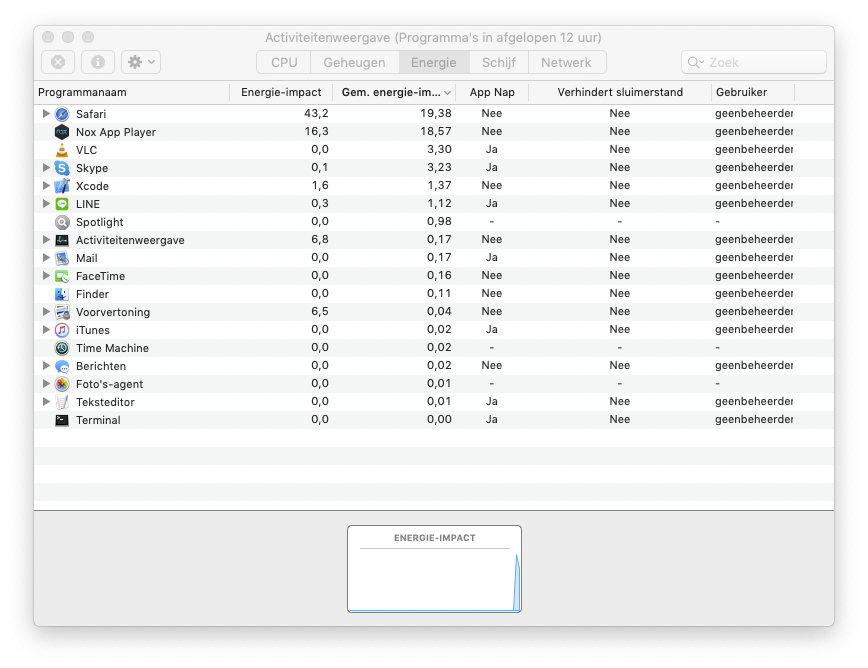Click the Finder face icon
868x668 pixels.
(62, 294)
